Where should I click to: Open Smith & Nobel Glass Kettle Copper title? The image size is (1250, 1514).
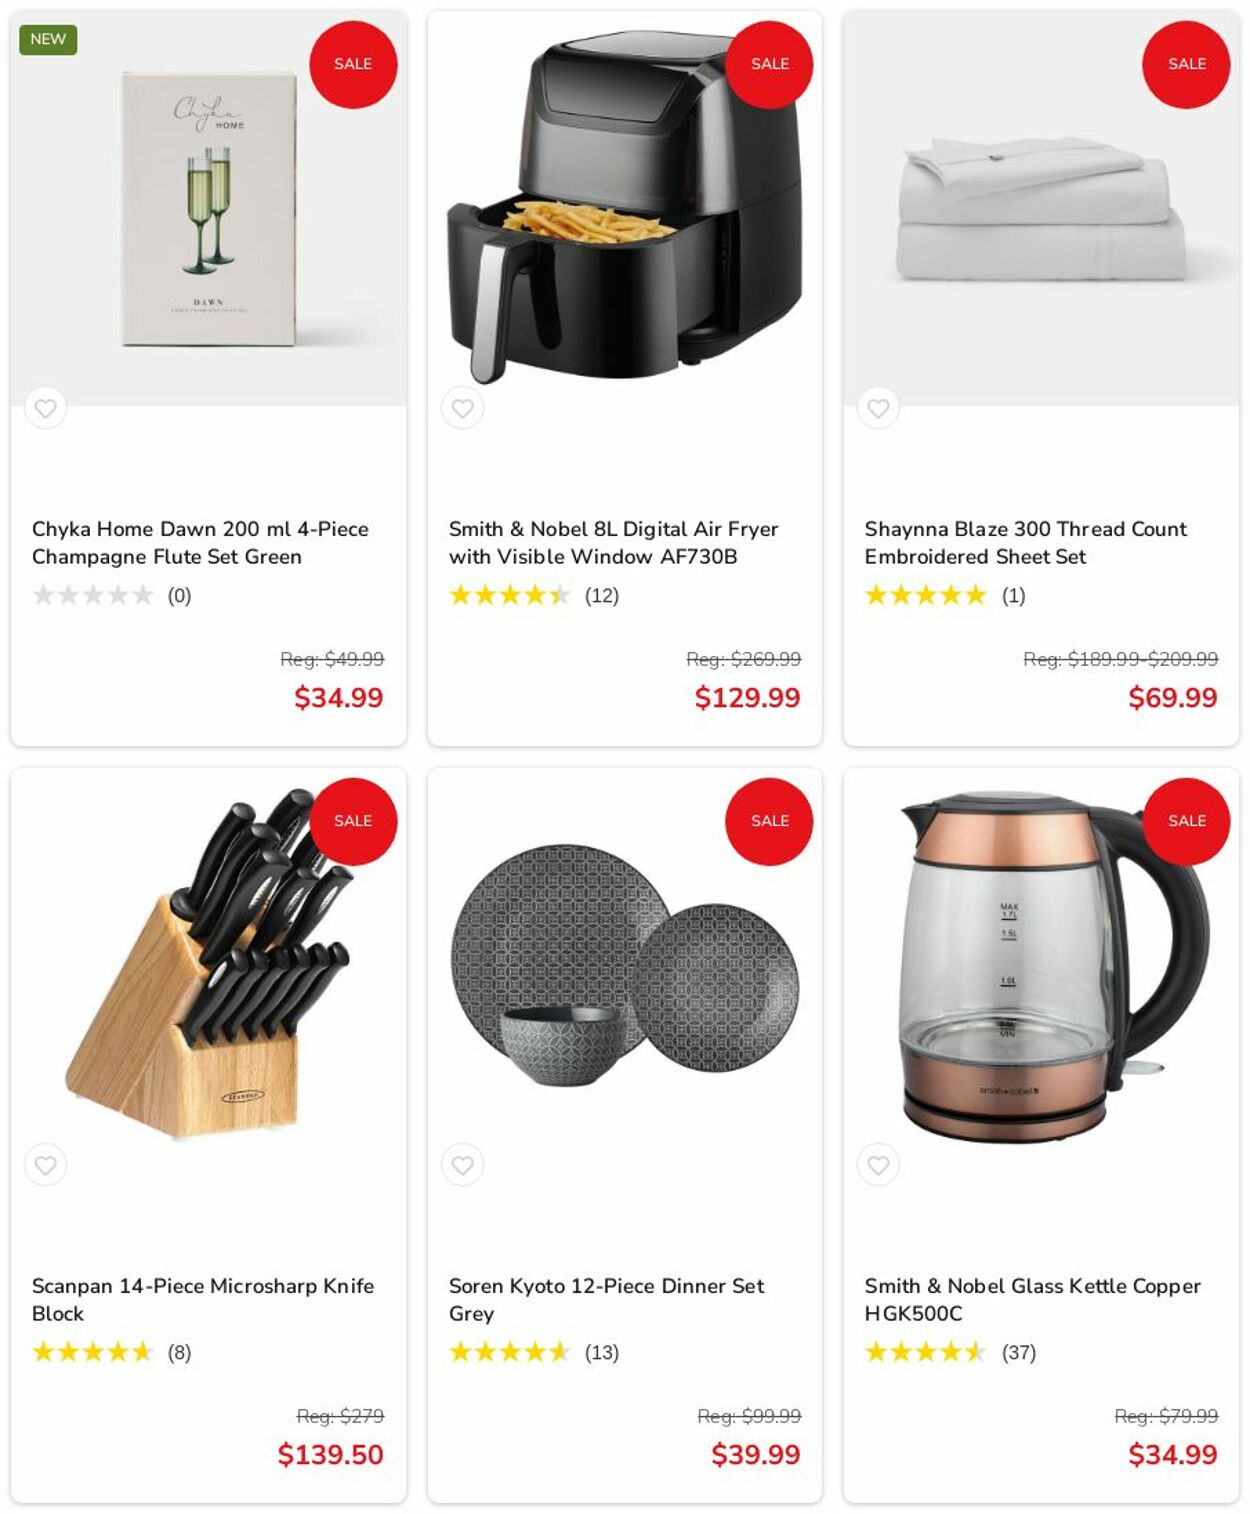coord(1032,1300)
